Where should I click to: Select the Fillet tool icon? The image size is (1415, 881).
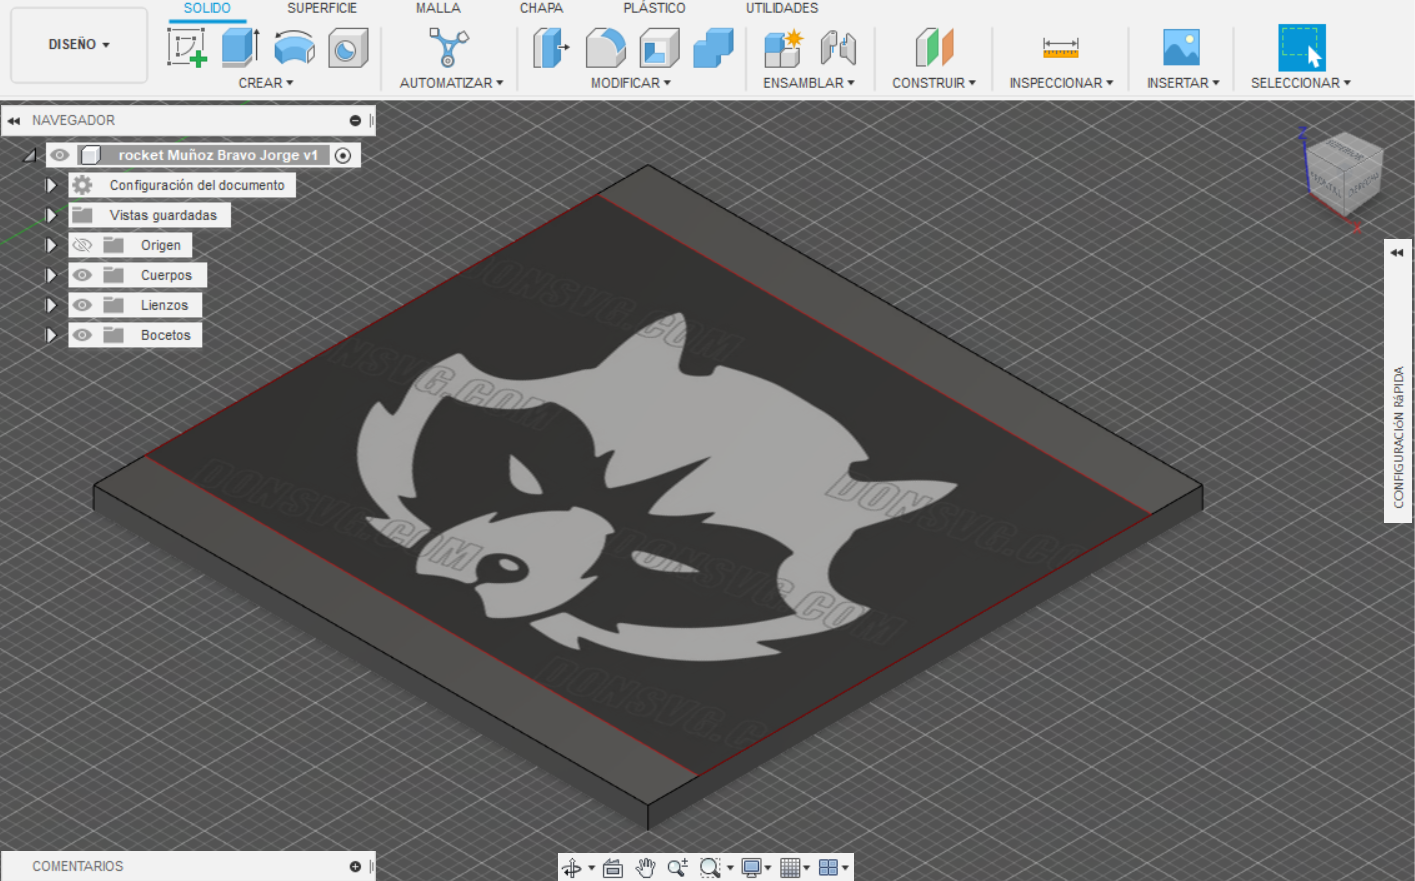[x=605, y=47]
